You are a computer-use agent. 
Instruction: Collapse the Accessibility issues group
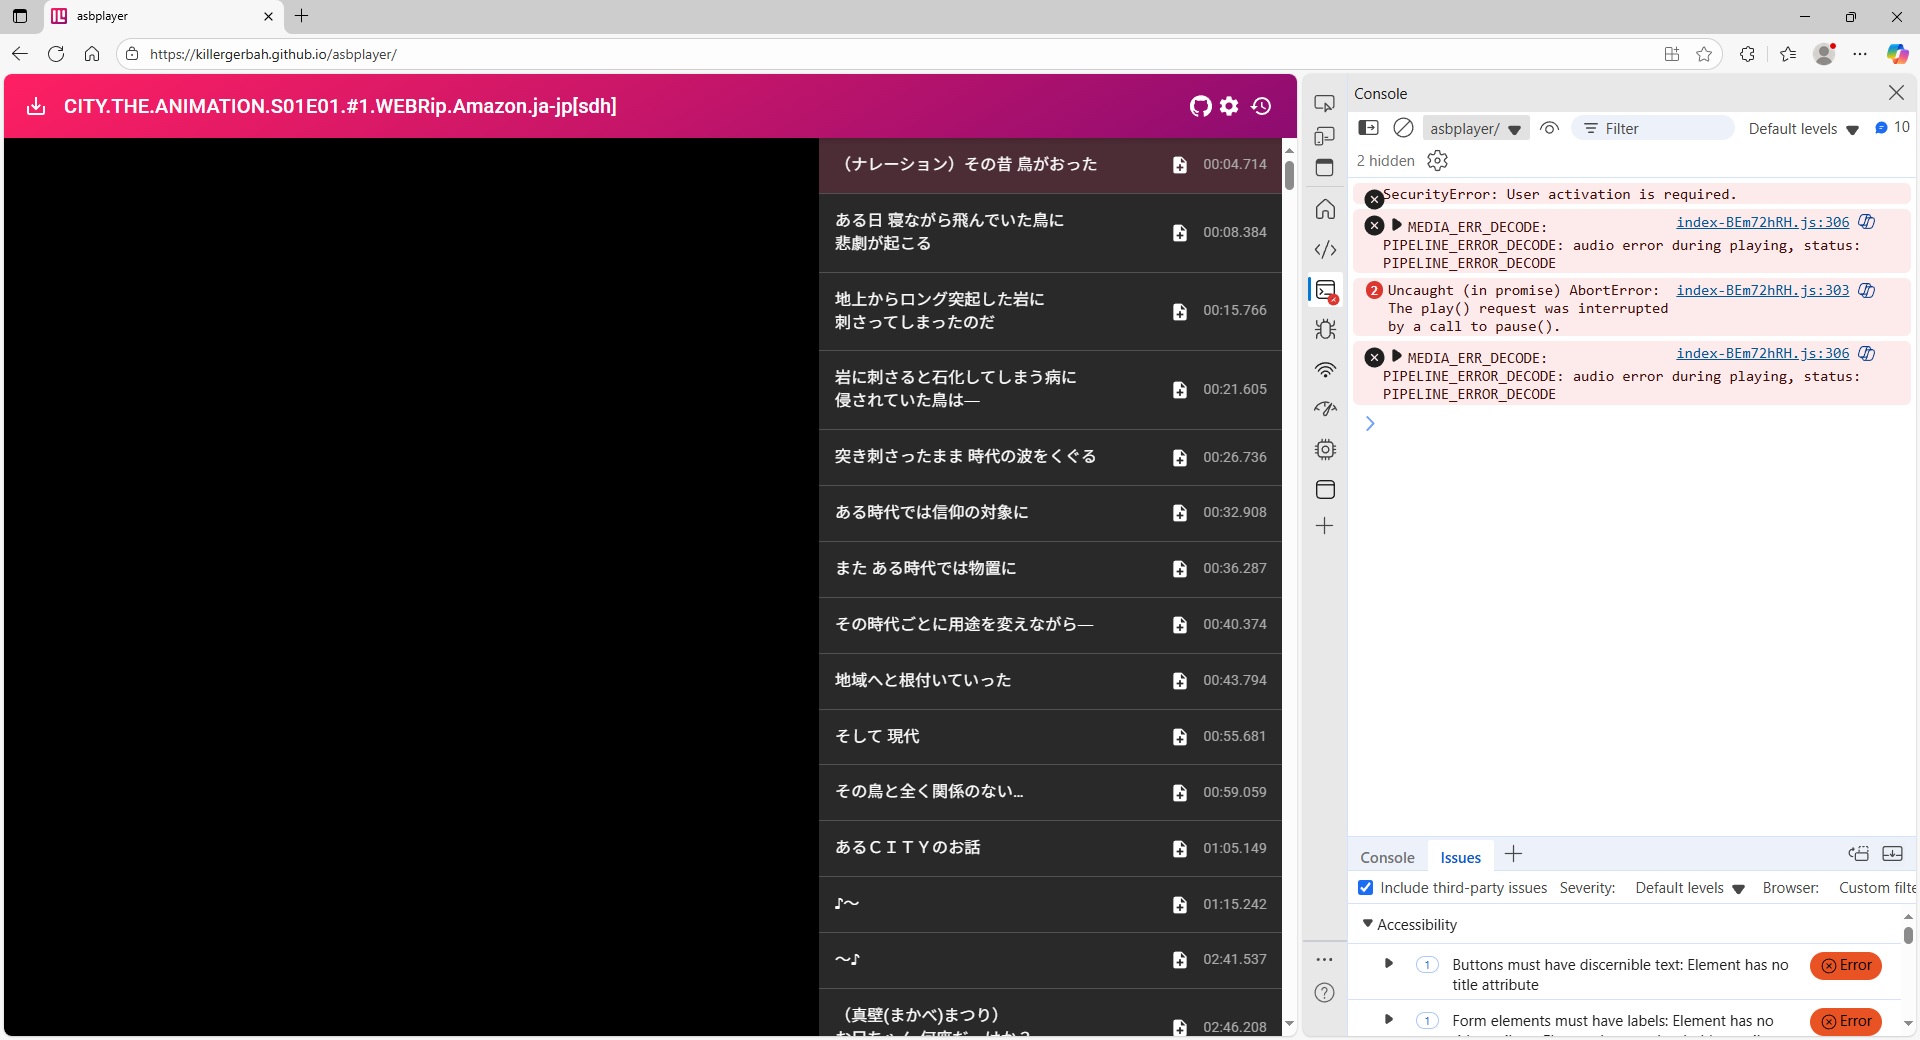pyautogui.click(x=1368, y=924)
